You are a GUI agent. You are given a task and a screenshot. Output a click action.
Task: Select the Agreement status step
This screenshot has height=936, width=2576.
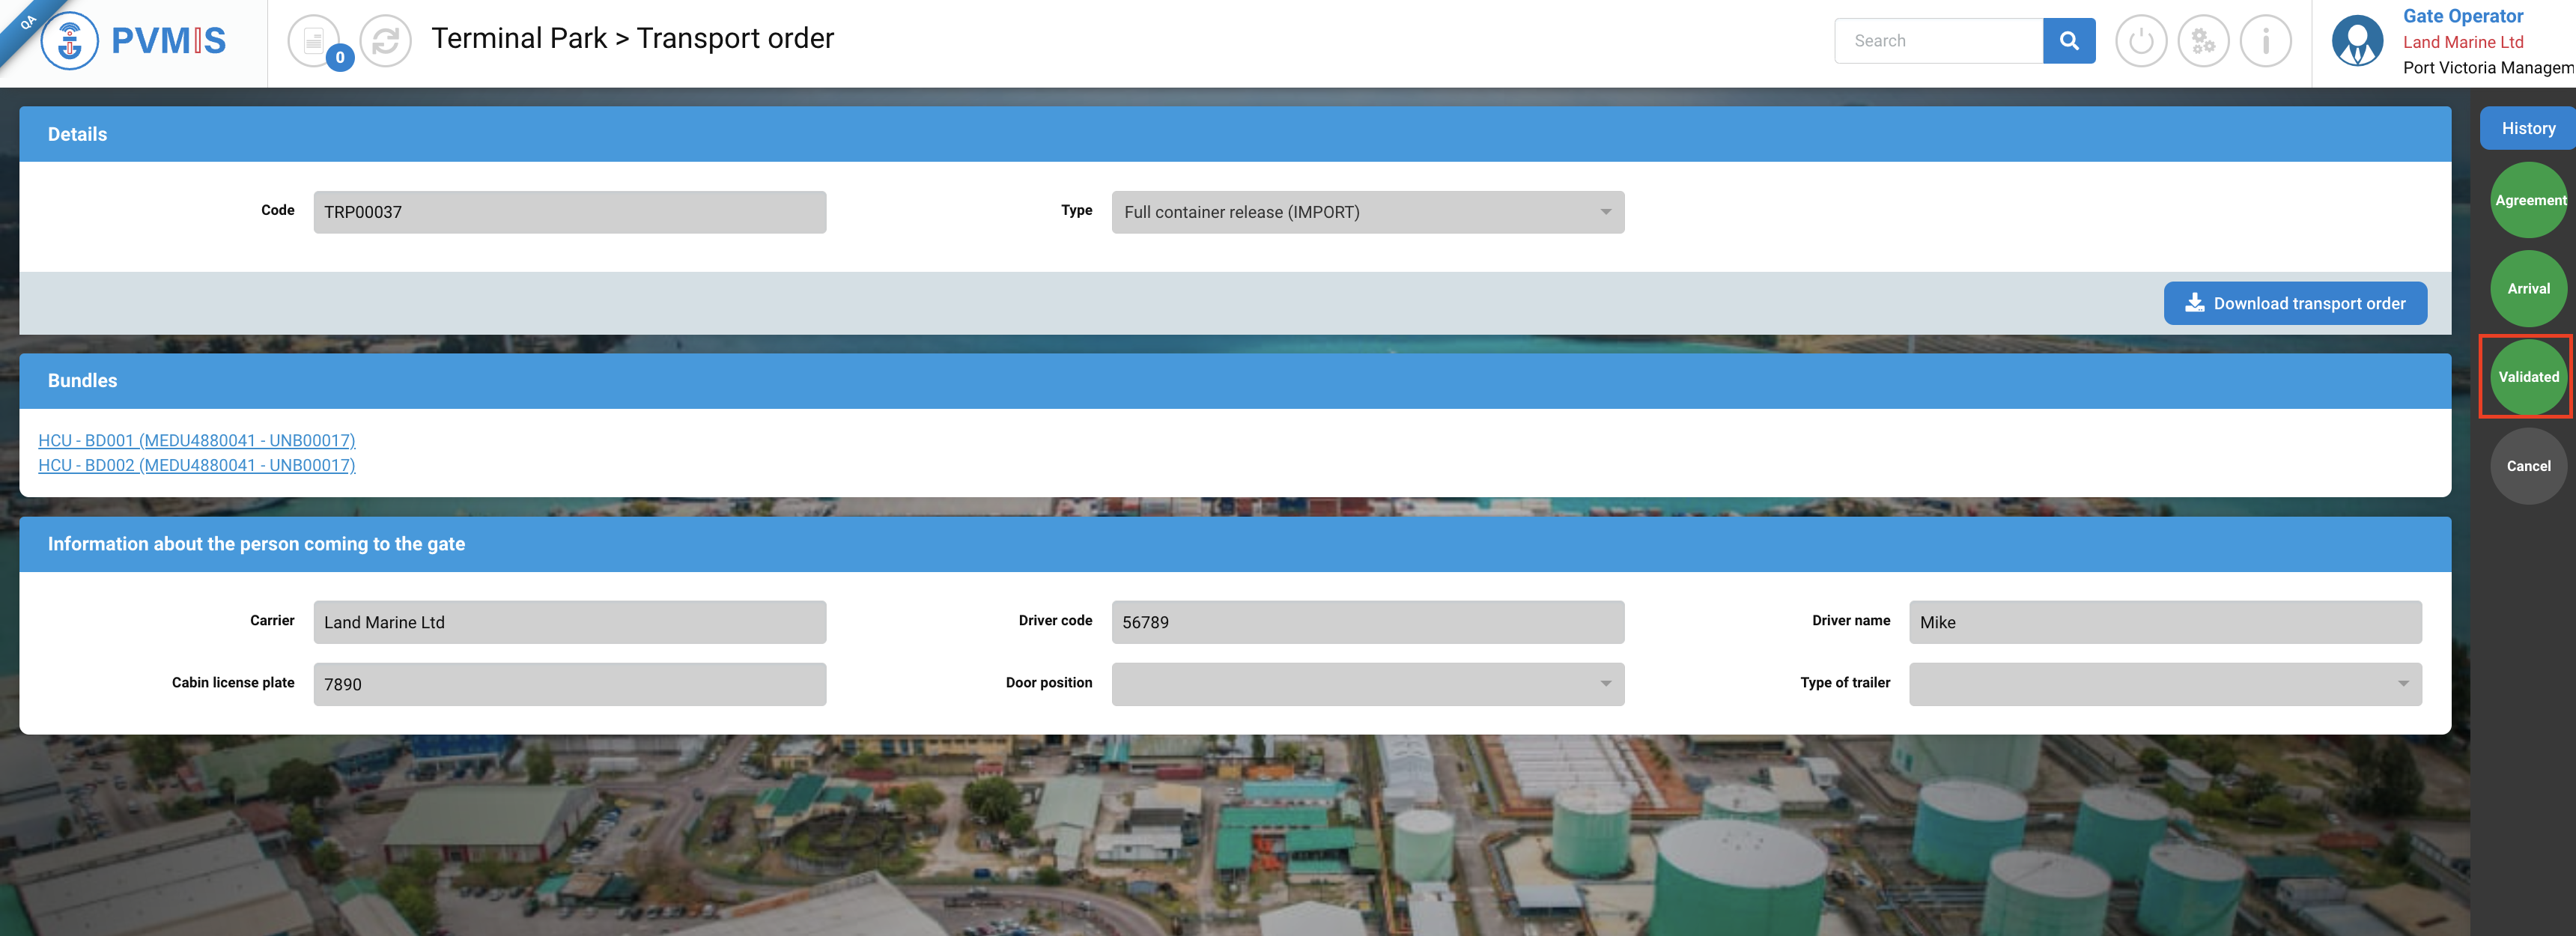click(x=2528, y=200)
